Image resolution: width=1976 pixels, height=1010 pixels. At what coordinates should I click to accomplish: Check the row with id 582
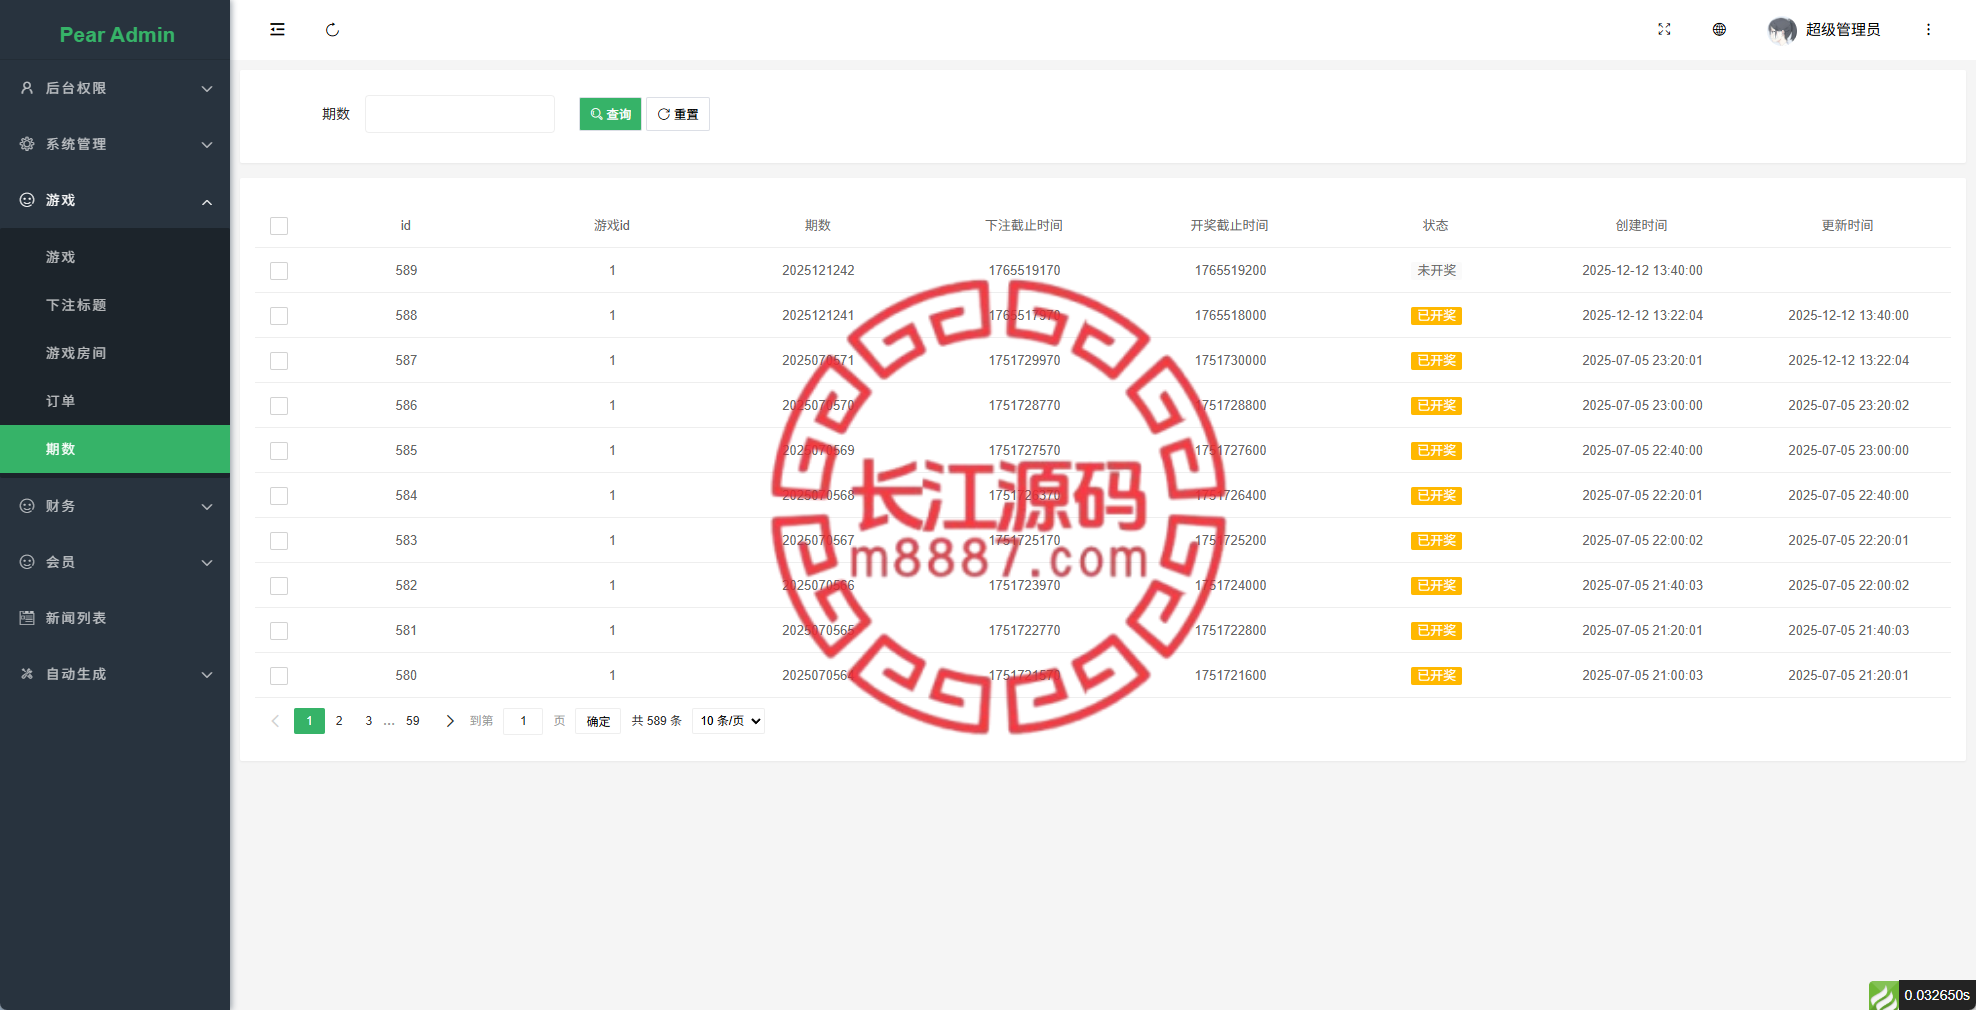tap(279, 586)
